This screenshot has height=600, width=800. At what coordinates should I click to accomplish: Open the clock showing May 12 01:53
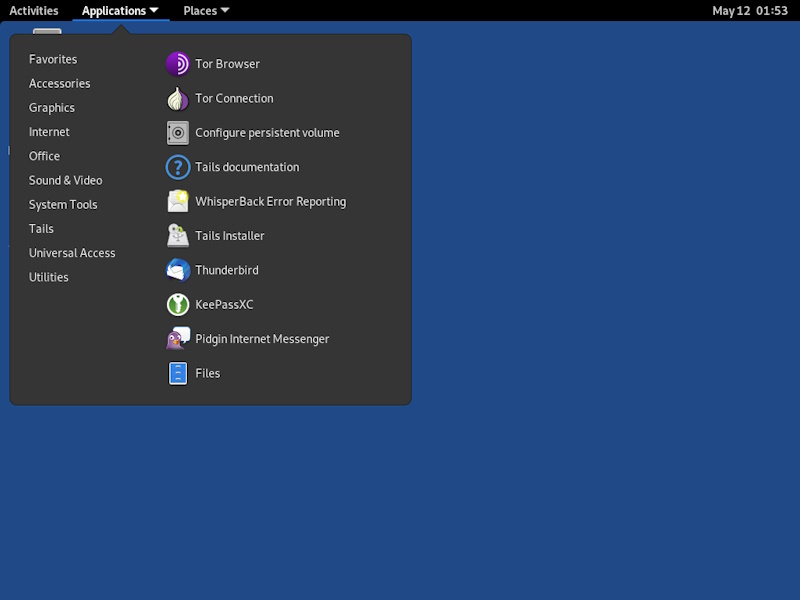pos(750,11)
